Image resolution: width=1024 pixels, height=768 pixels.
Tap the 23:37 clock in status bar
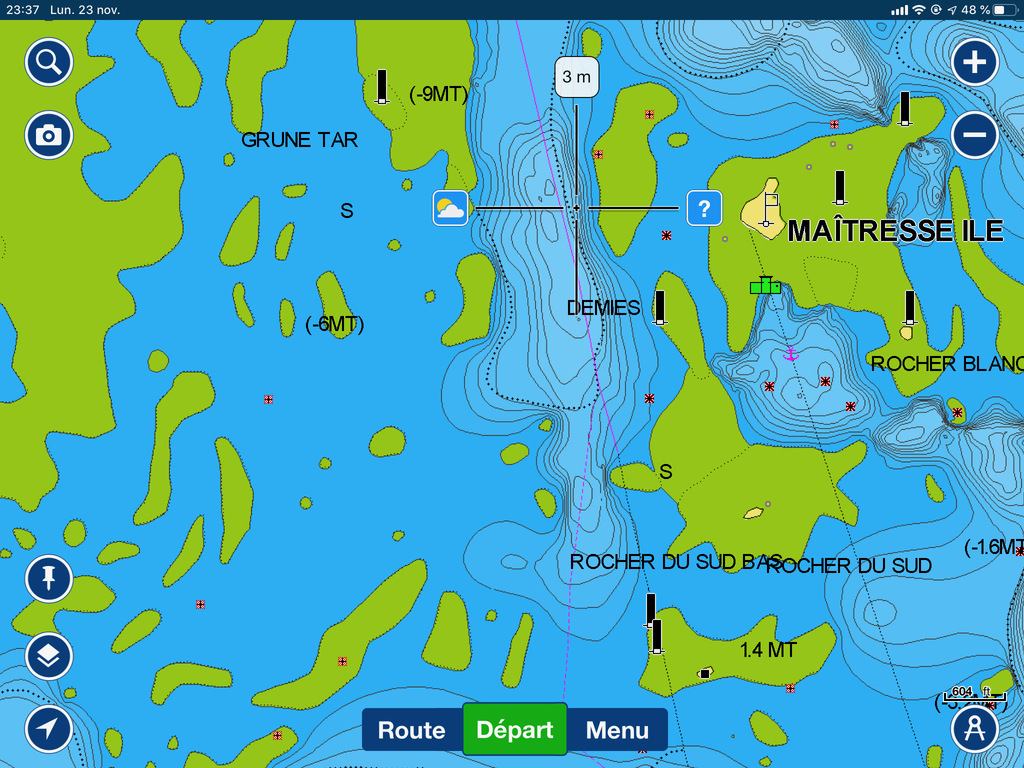tap(23, 10)
